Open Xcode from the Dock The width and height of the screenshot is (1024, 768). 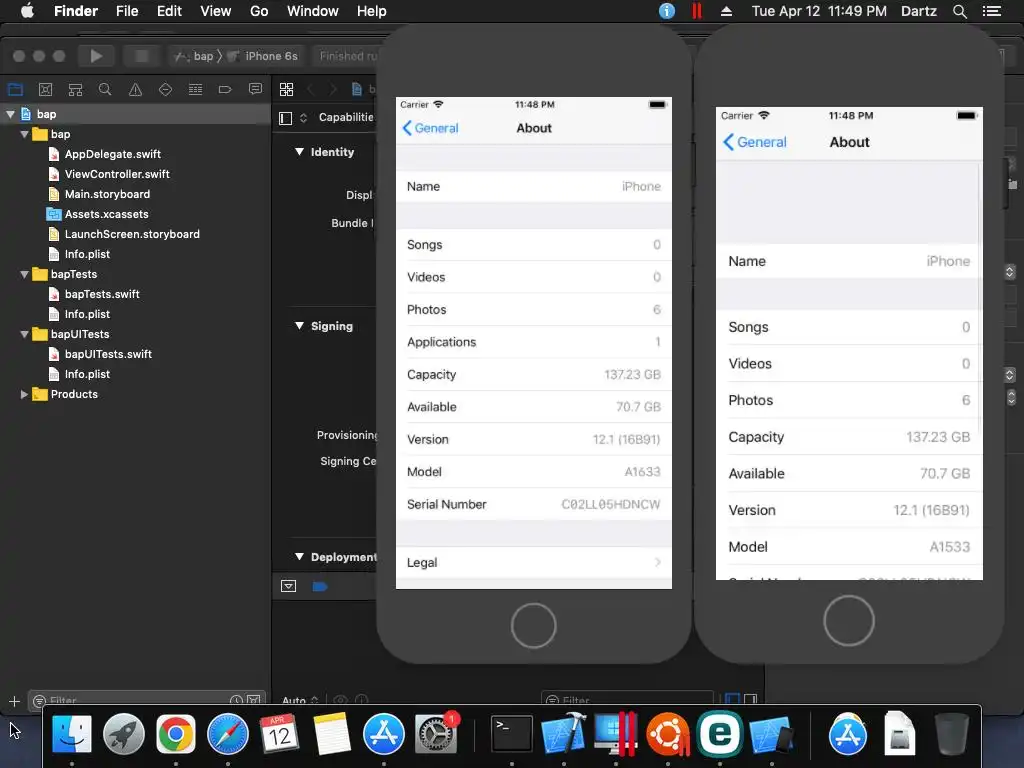coord(564,733)
